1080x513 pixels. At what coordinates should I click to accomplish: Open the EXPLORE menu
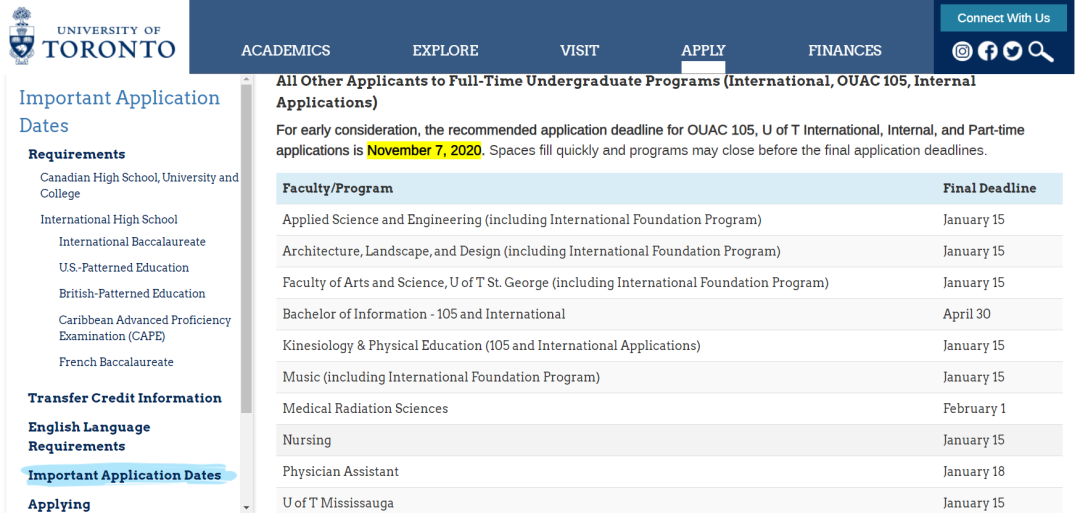click(x=445, y=50)
